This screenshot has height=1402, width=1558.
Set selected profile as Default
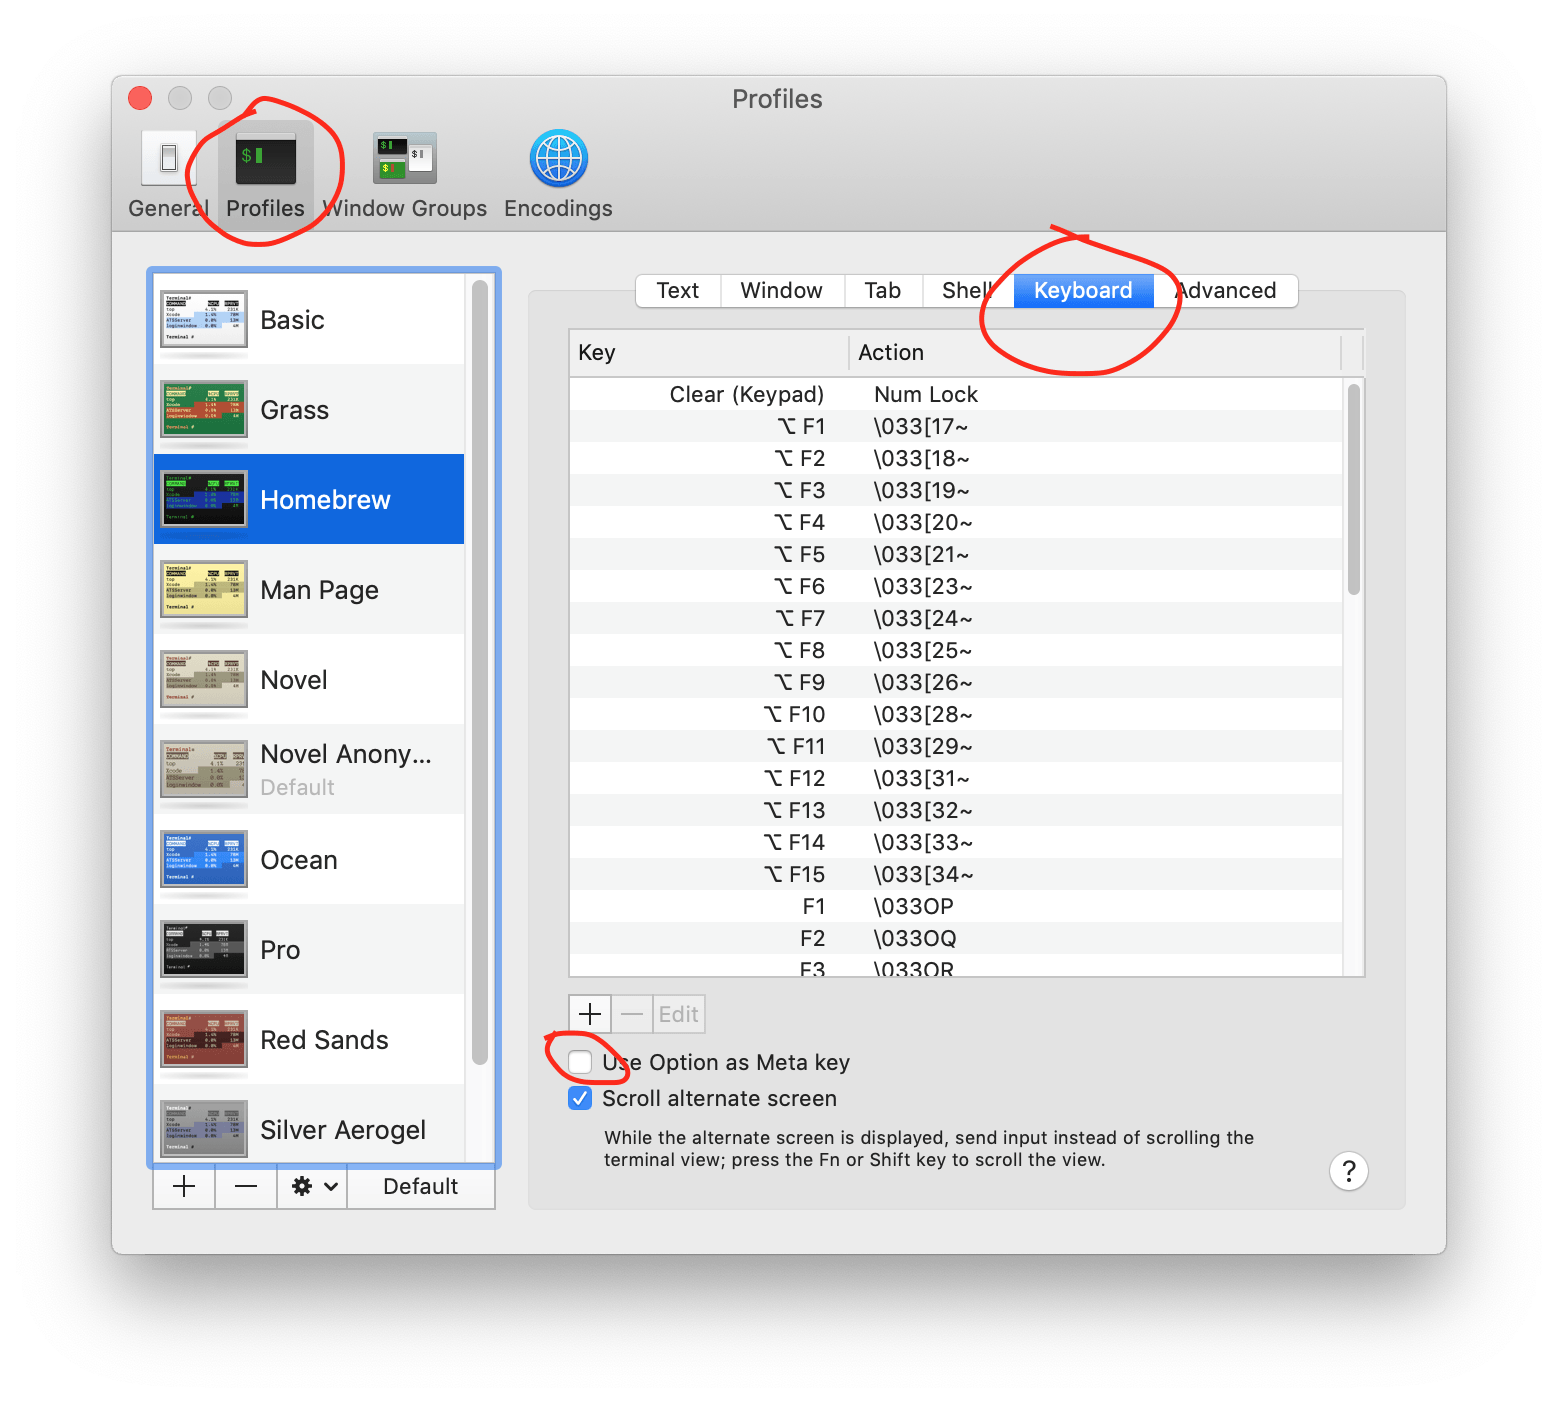click(x=420, y=1187)
